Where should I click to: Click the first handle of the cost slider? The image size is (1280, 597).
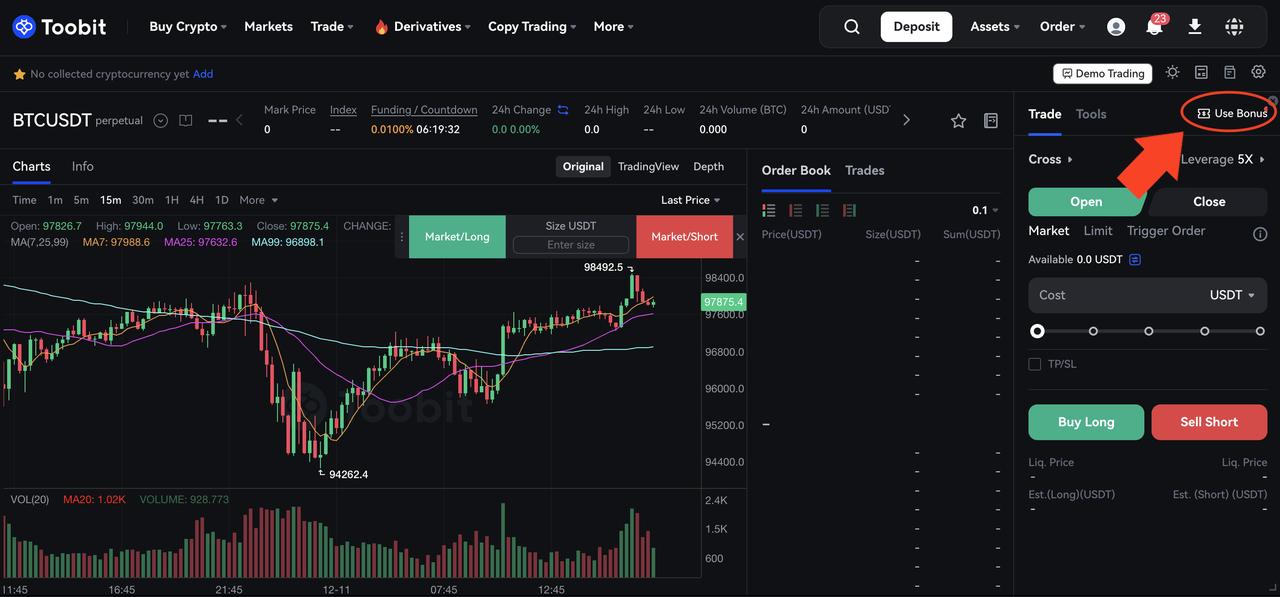pyautogui.click(x=1037, y=331)
